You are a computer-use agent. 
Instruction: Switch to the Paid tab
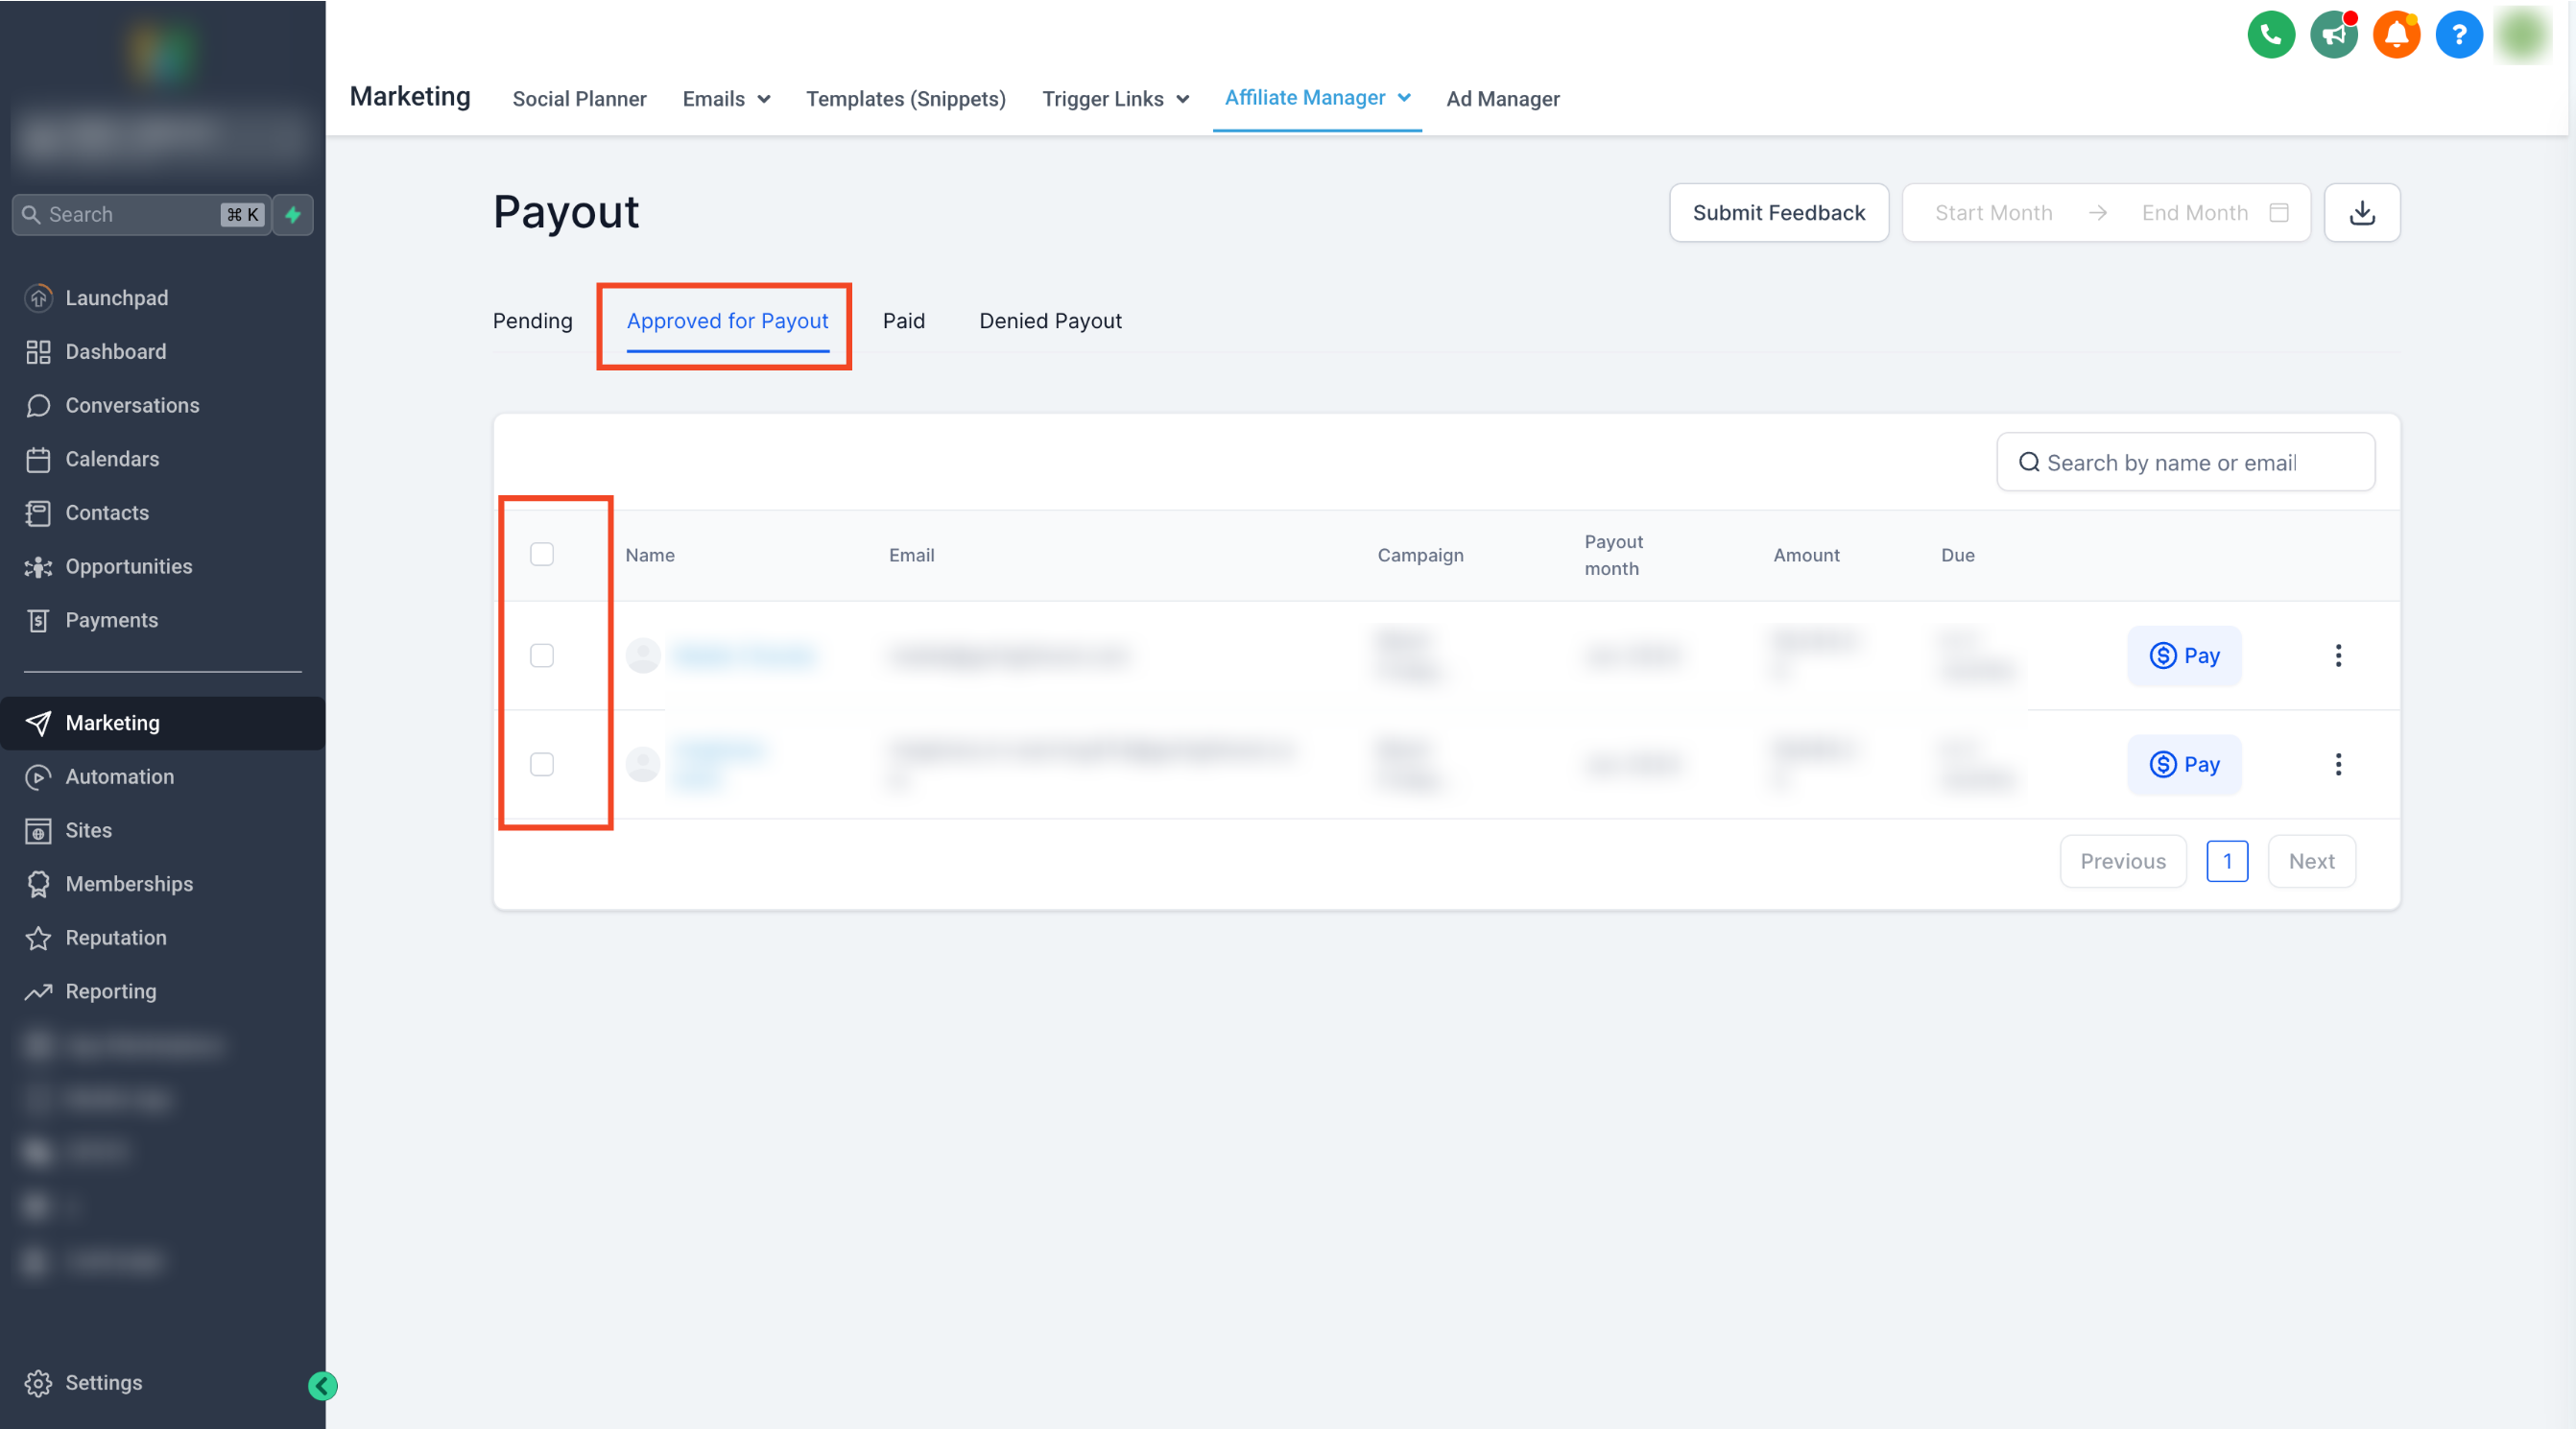903,321
